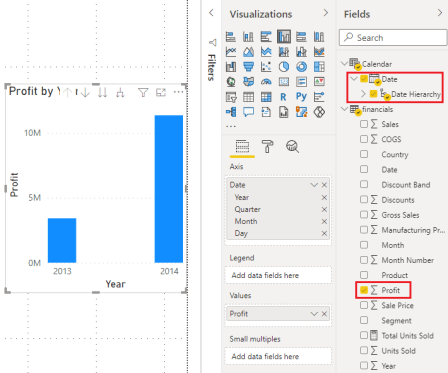This screenshot has height=373, width=448.
Task: Collapse the Fields pane
Action: pyautogui.click(x=440, y=13)
